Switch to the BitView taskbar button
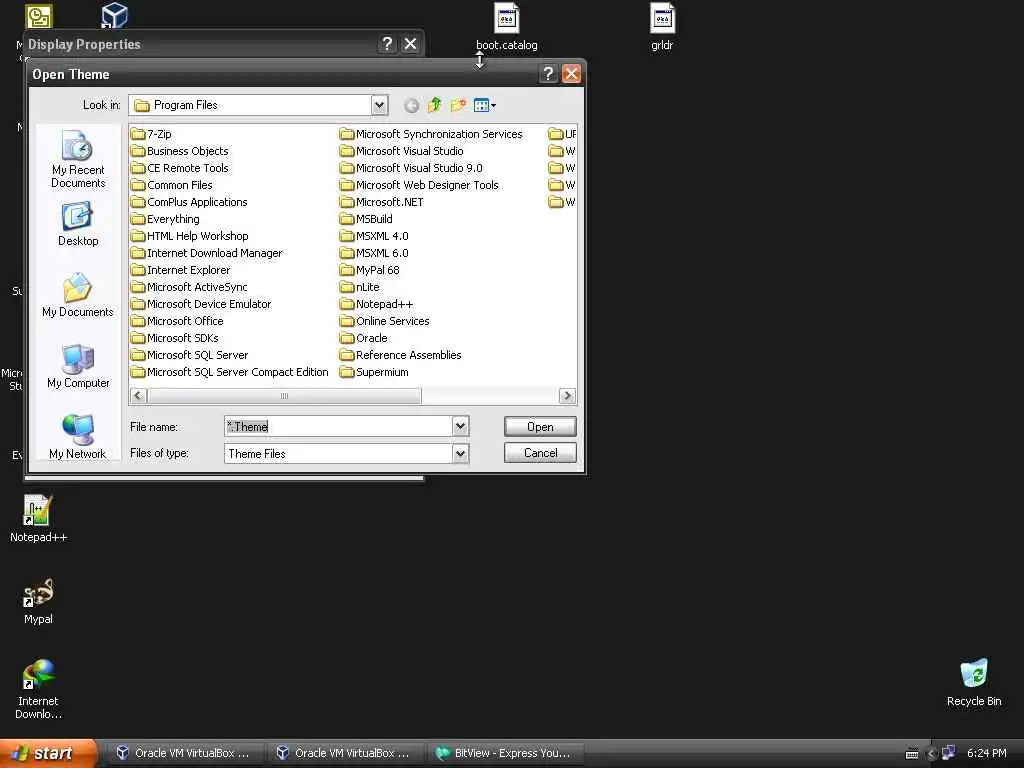The height and width of the screenshot is (768, 1024). (x=505, y=753)
